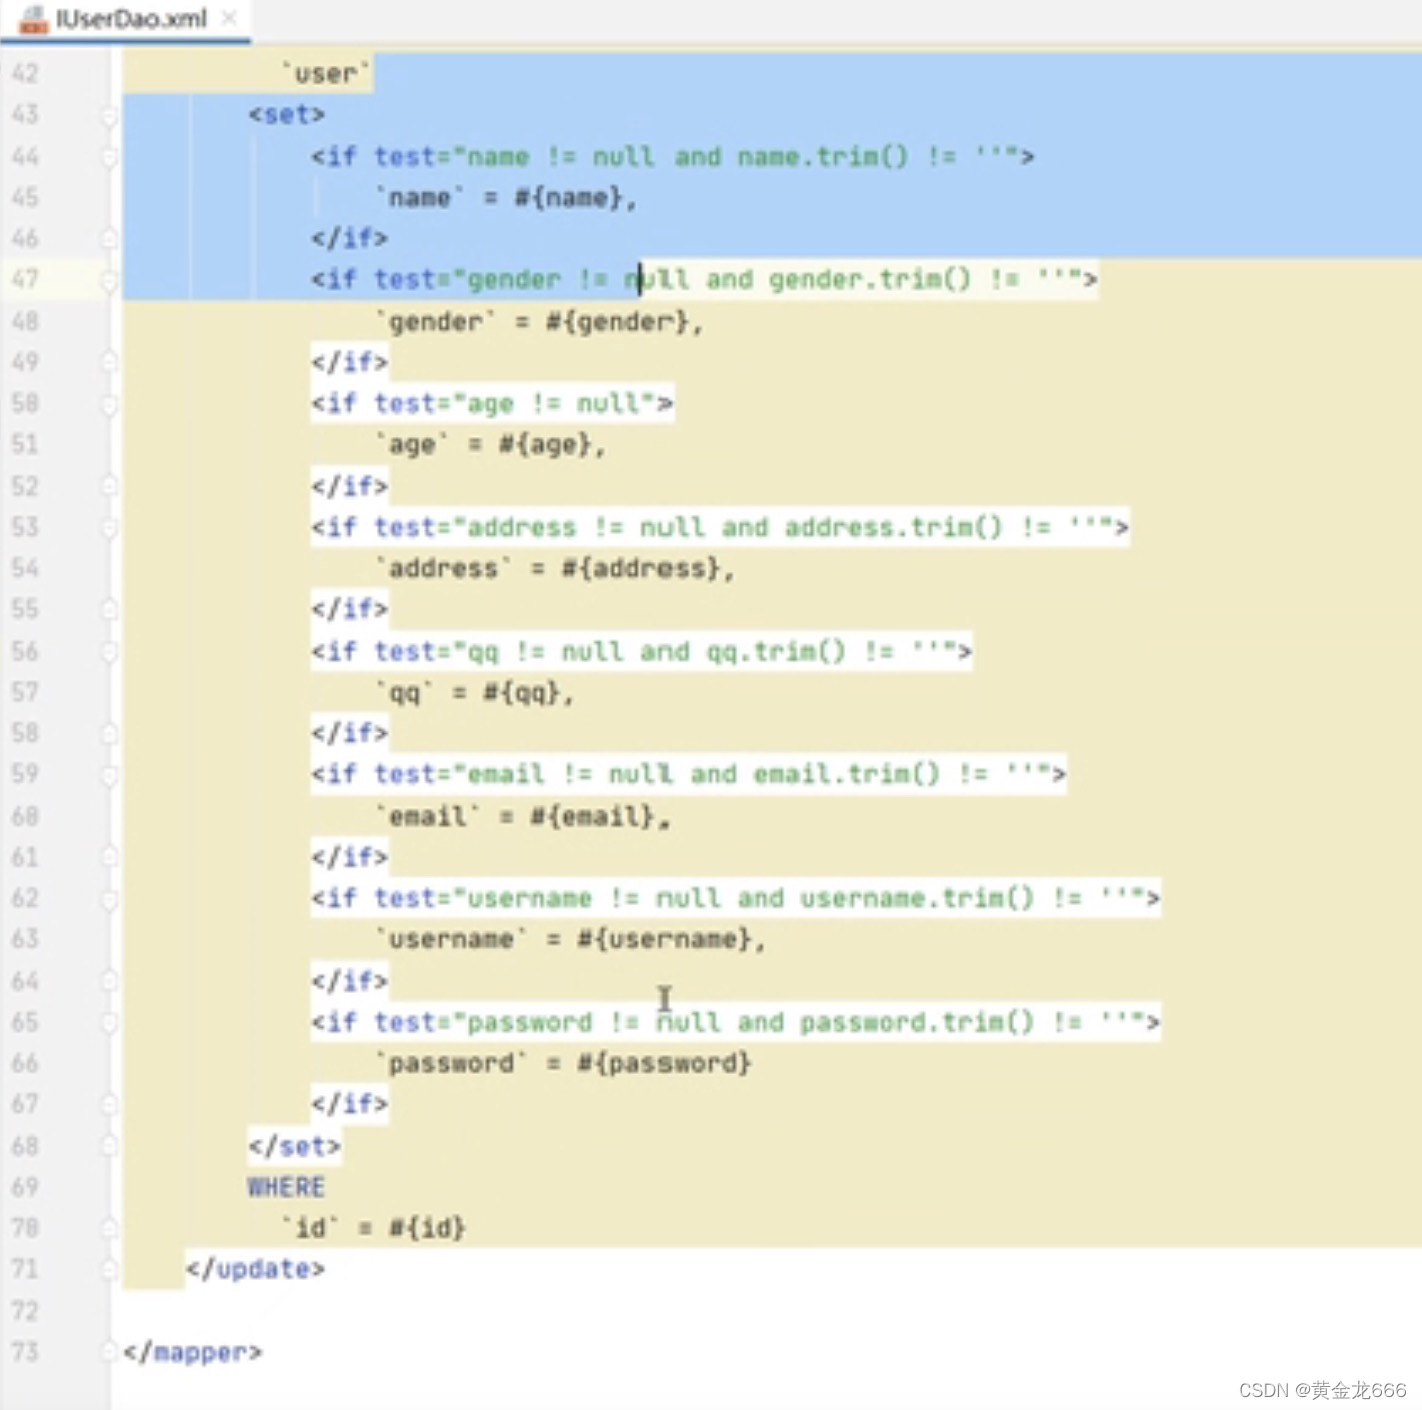Click the </update> fold marker on line 71
The width and height of the screenshot is (1422, 1410).
click(x=109, y=1270)
